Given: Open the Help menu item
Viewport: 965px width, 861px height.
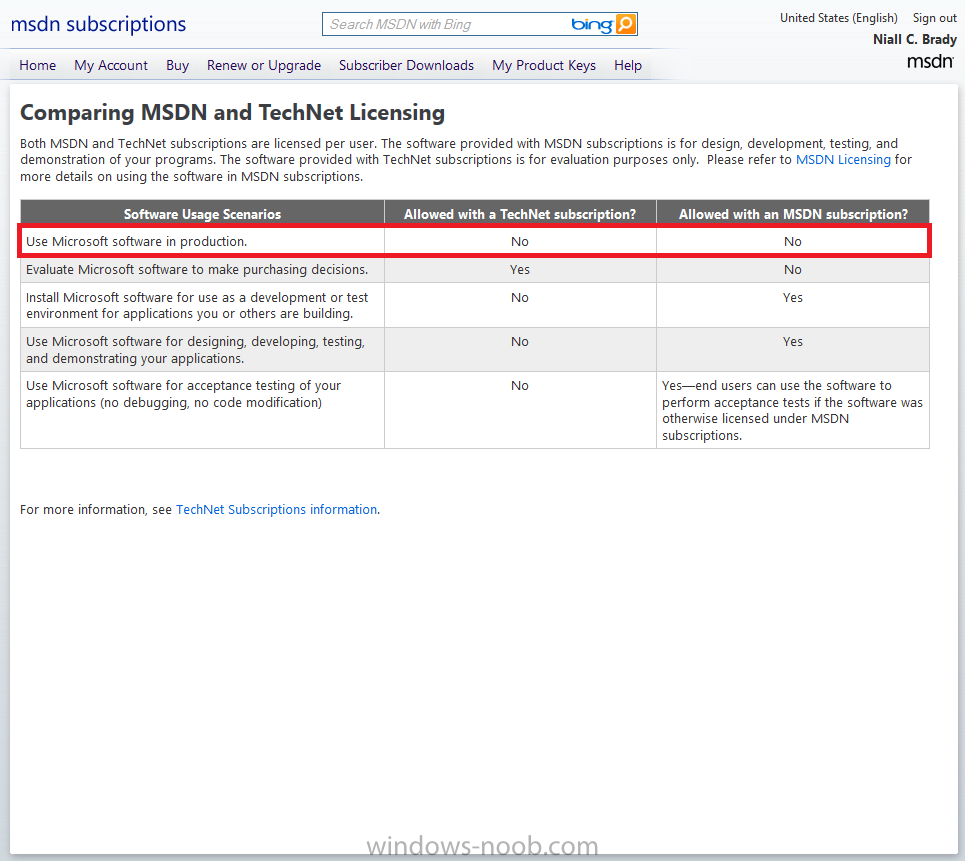Looking at the screenshot, I should point(628,65).
